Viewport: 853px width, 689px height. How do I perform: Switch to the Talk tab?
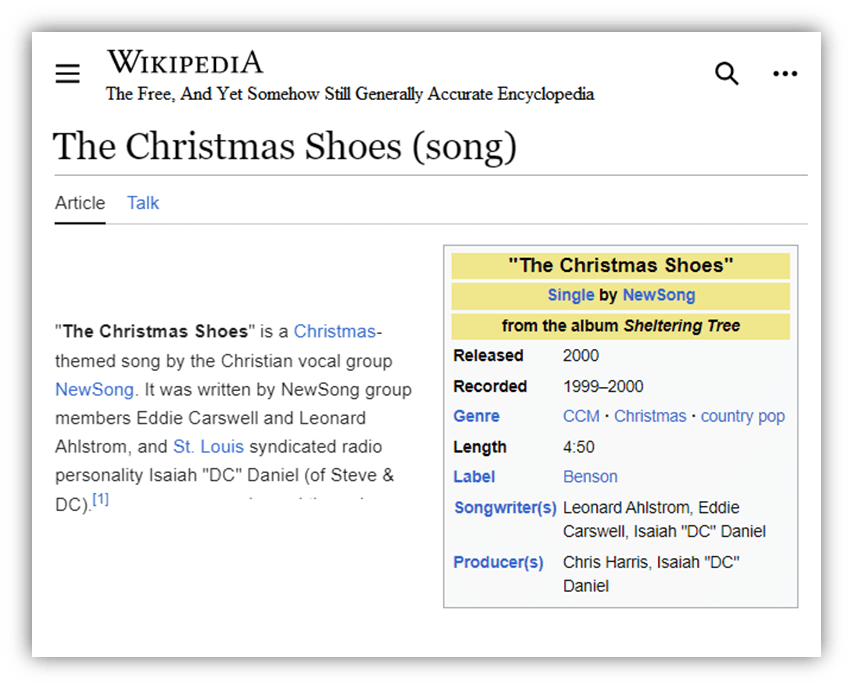[x=143, y=203]
